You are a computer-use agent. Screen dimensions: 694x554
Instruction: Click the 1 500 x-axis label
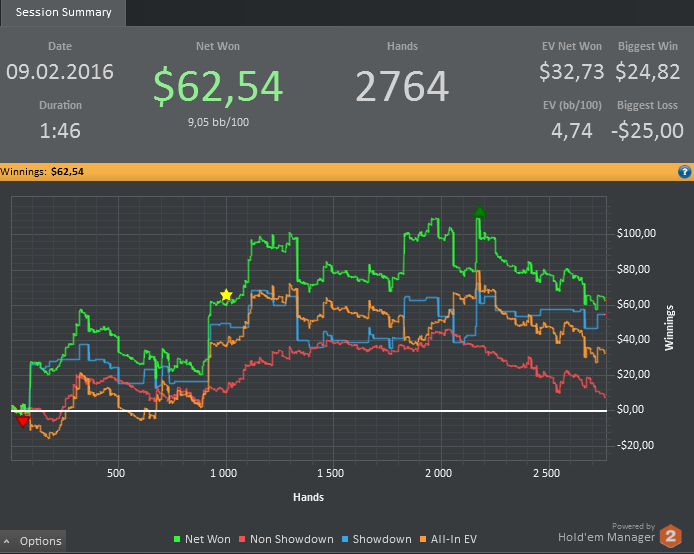point(331,473)
